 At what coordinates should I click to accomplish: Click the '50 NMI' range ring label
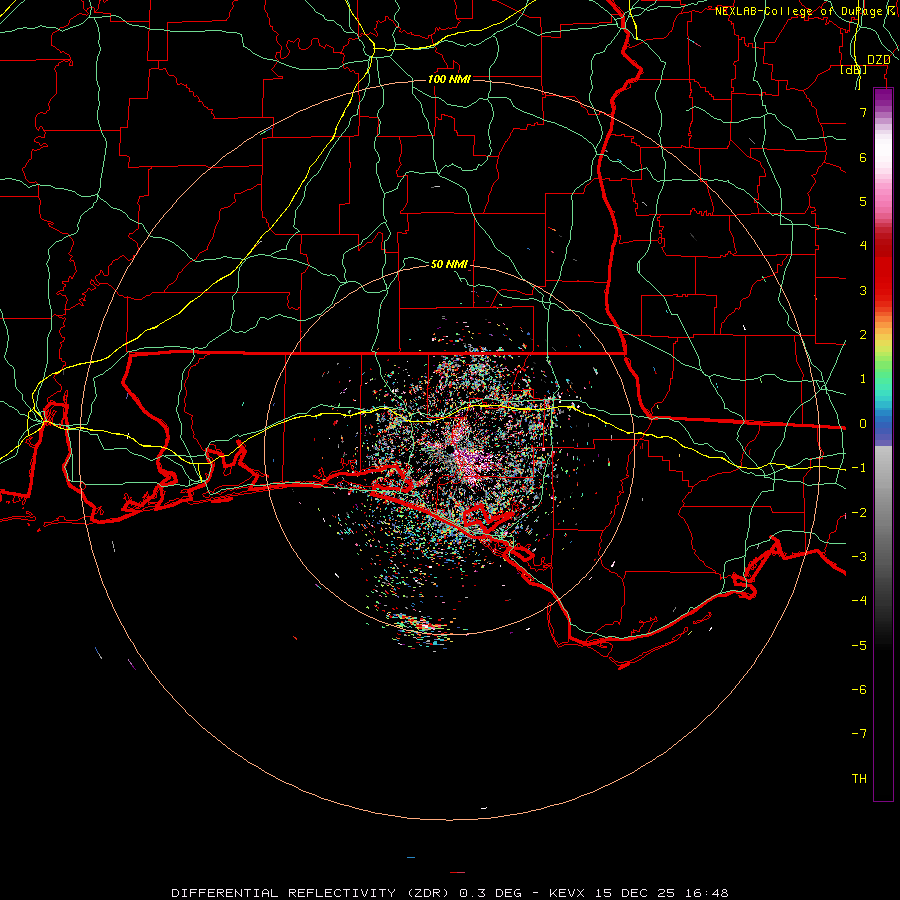click(449, 264)
